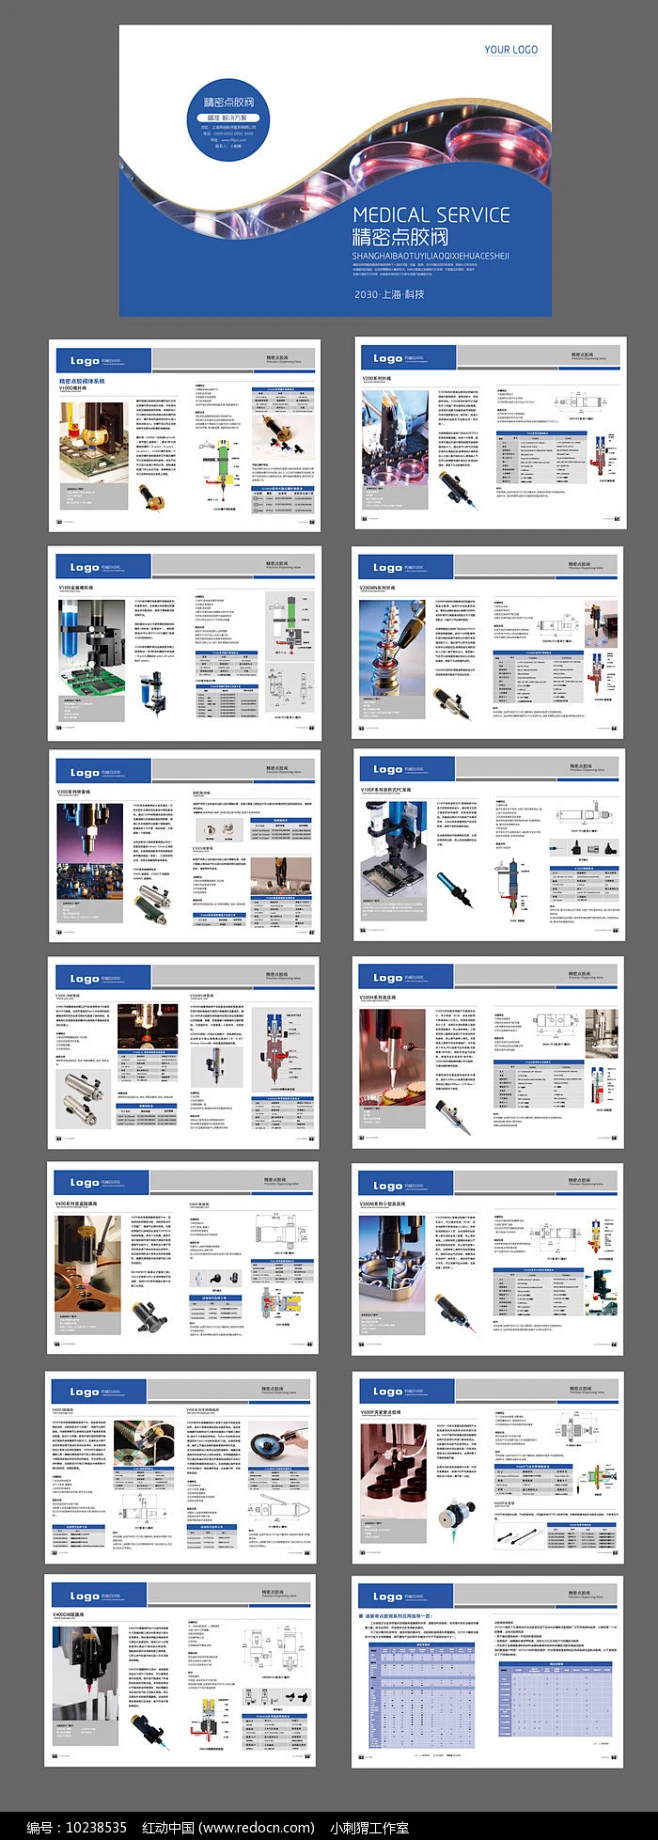658x1840 pixels.
Task: Open the V1000 needle valve page spread
Action: coord(185,435)
